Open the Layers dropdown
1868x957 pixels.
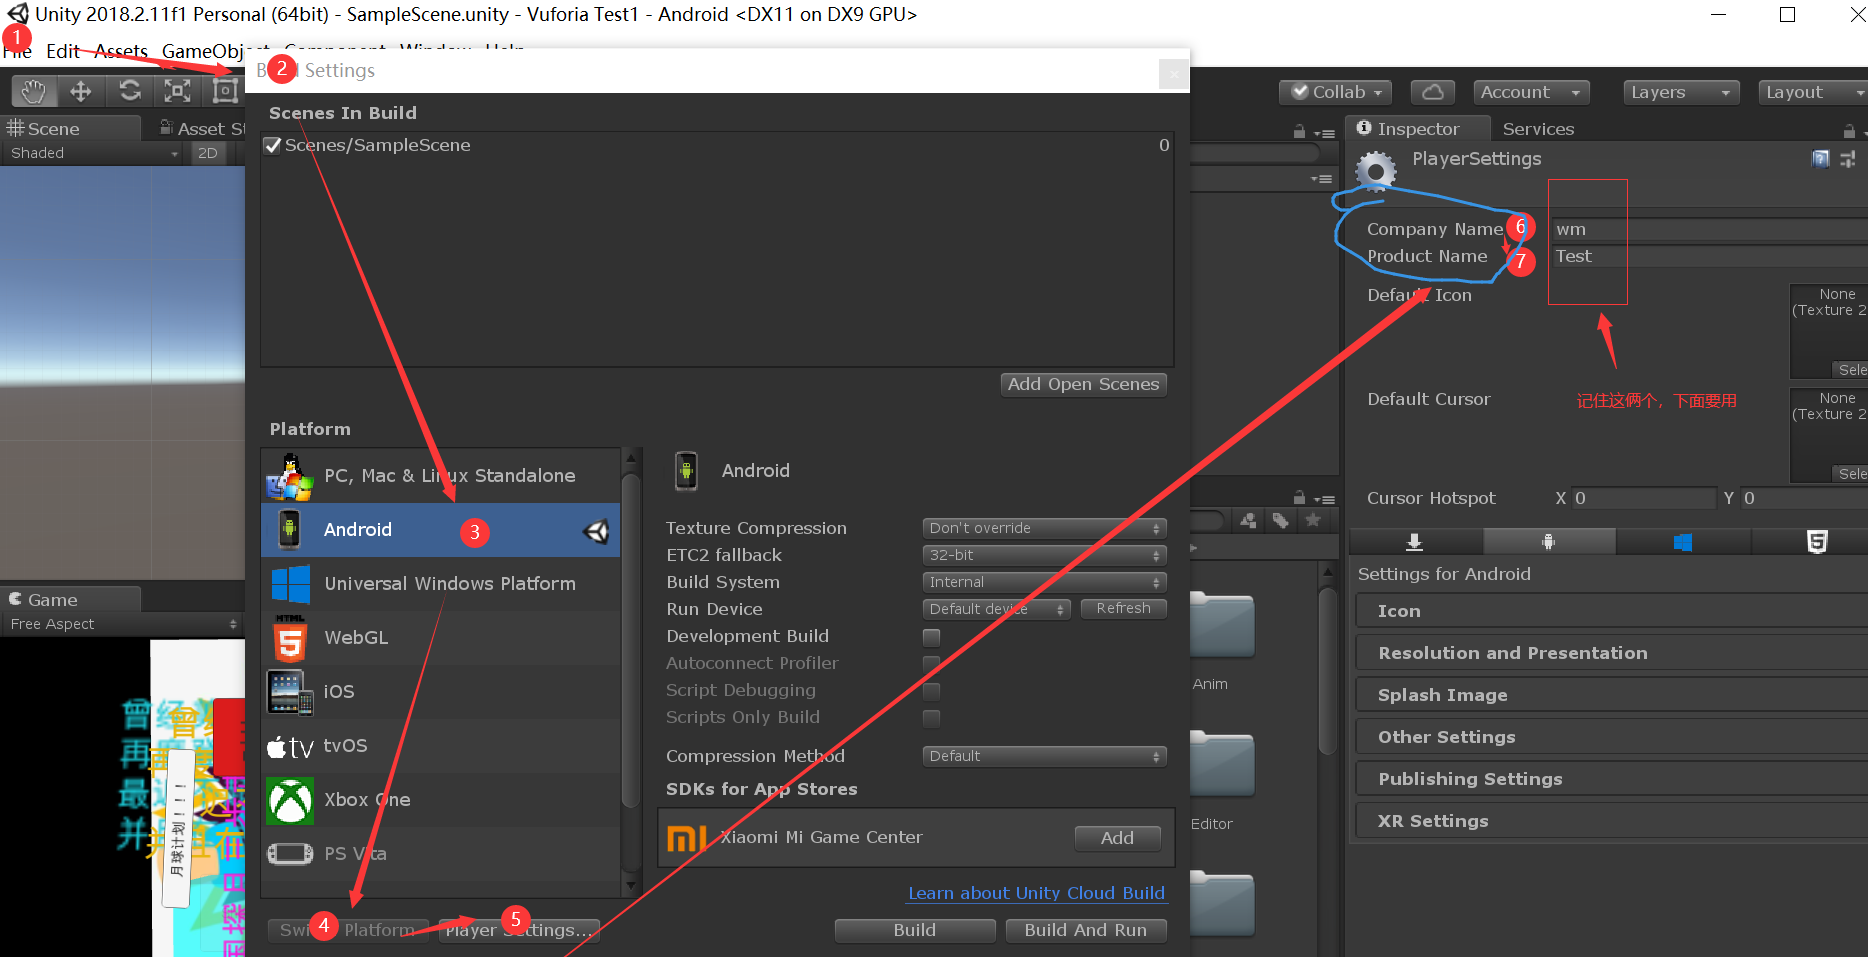1680,92
